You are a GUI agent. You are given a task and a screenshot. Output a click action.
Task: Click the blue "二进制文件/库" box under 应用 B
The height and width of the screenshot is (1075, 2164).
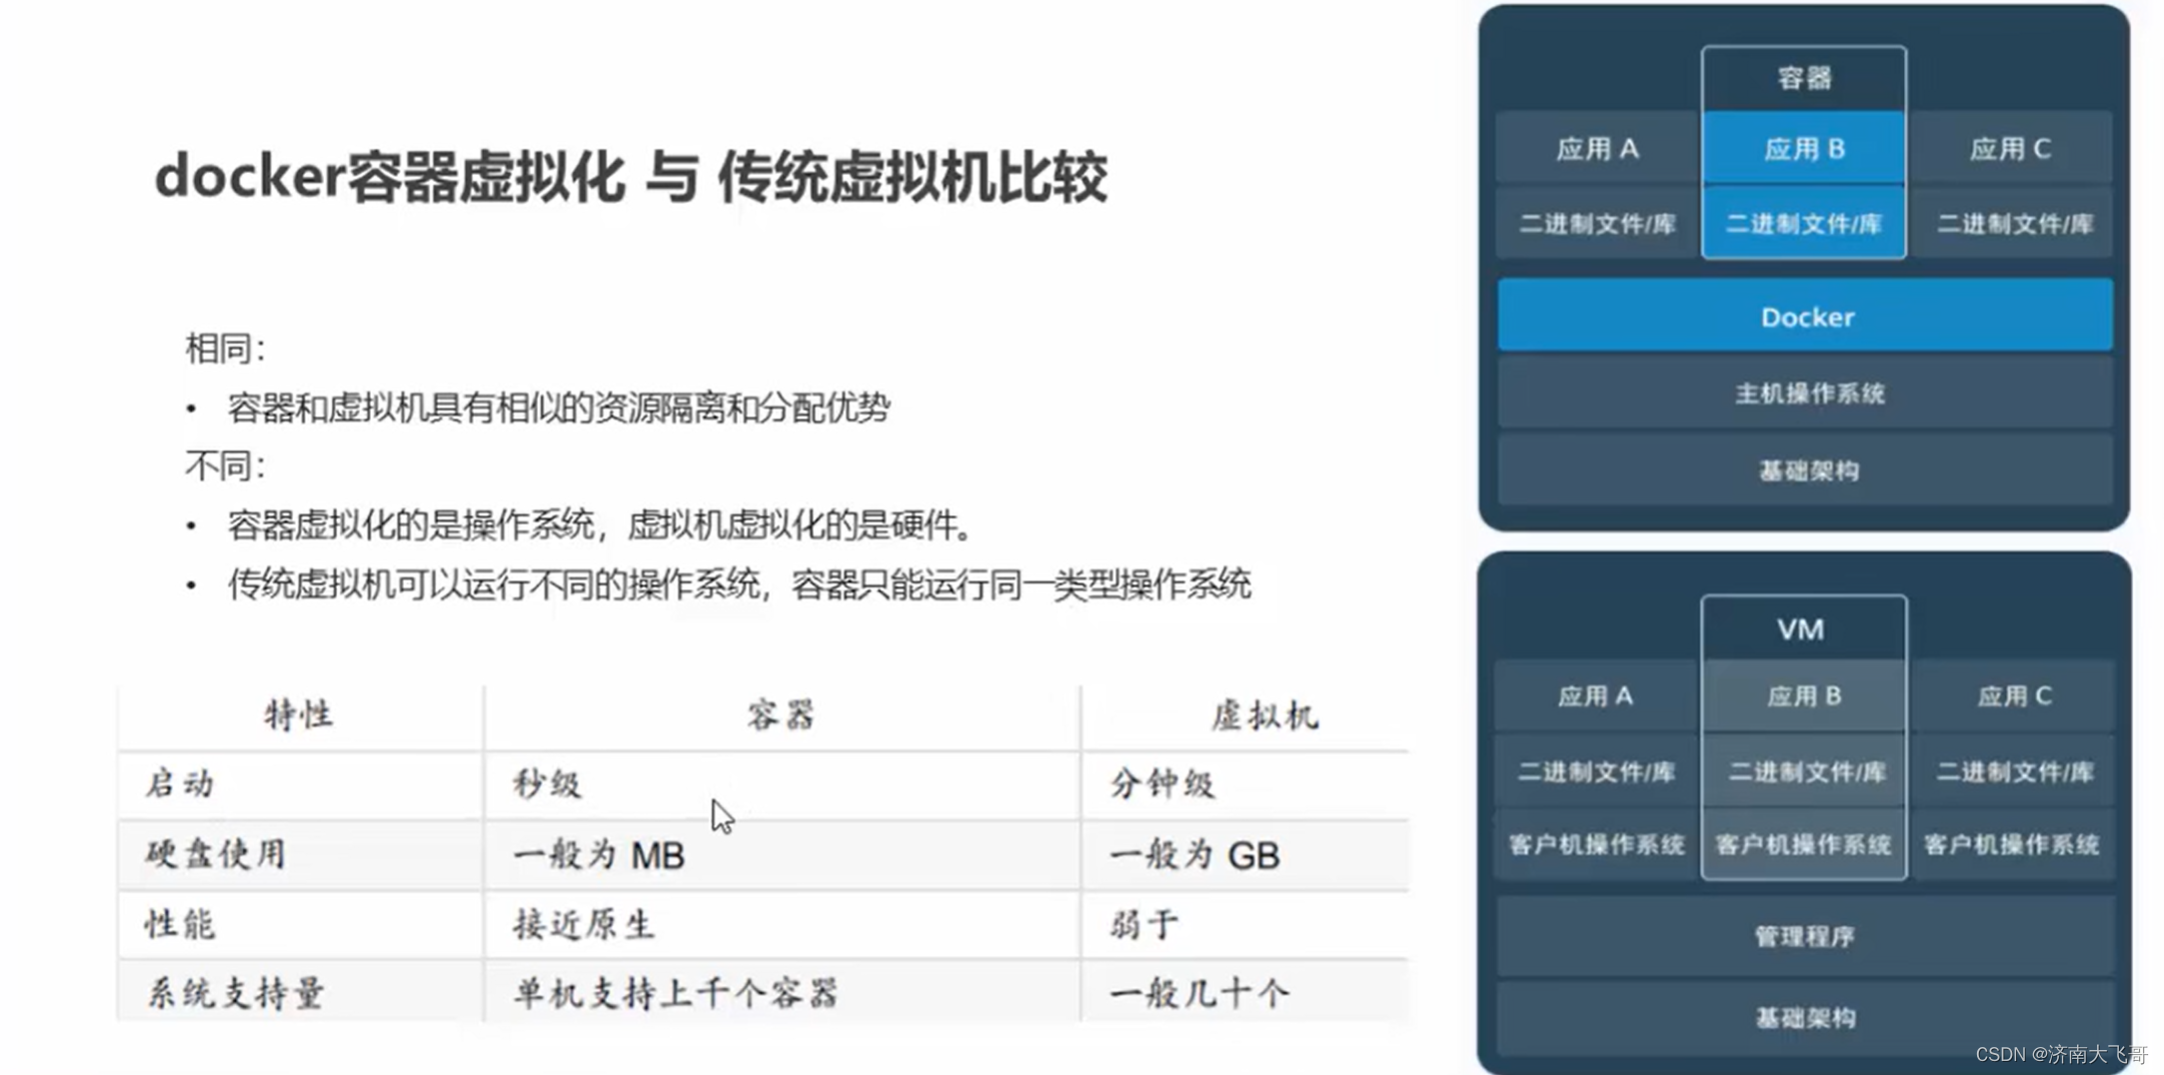pos(1804,223)
